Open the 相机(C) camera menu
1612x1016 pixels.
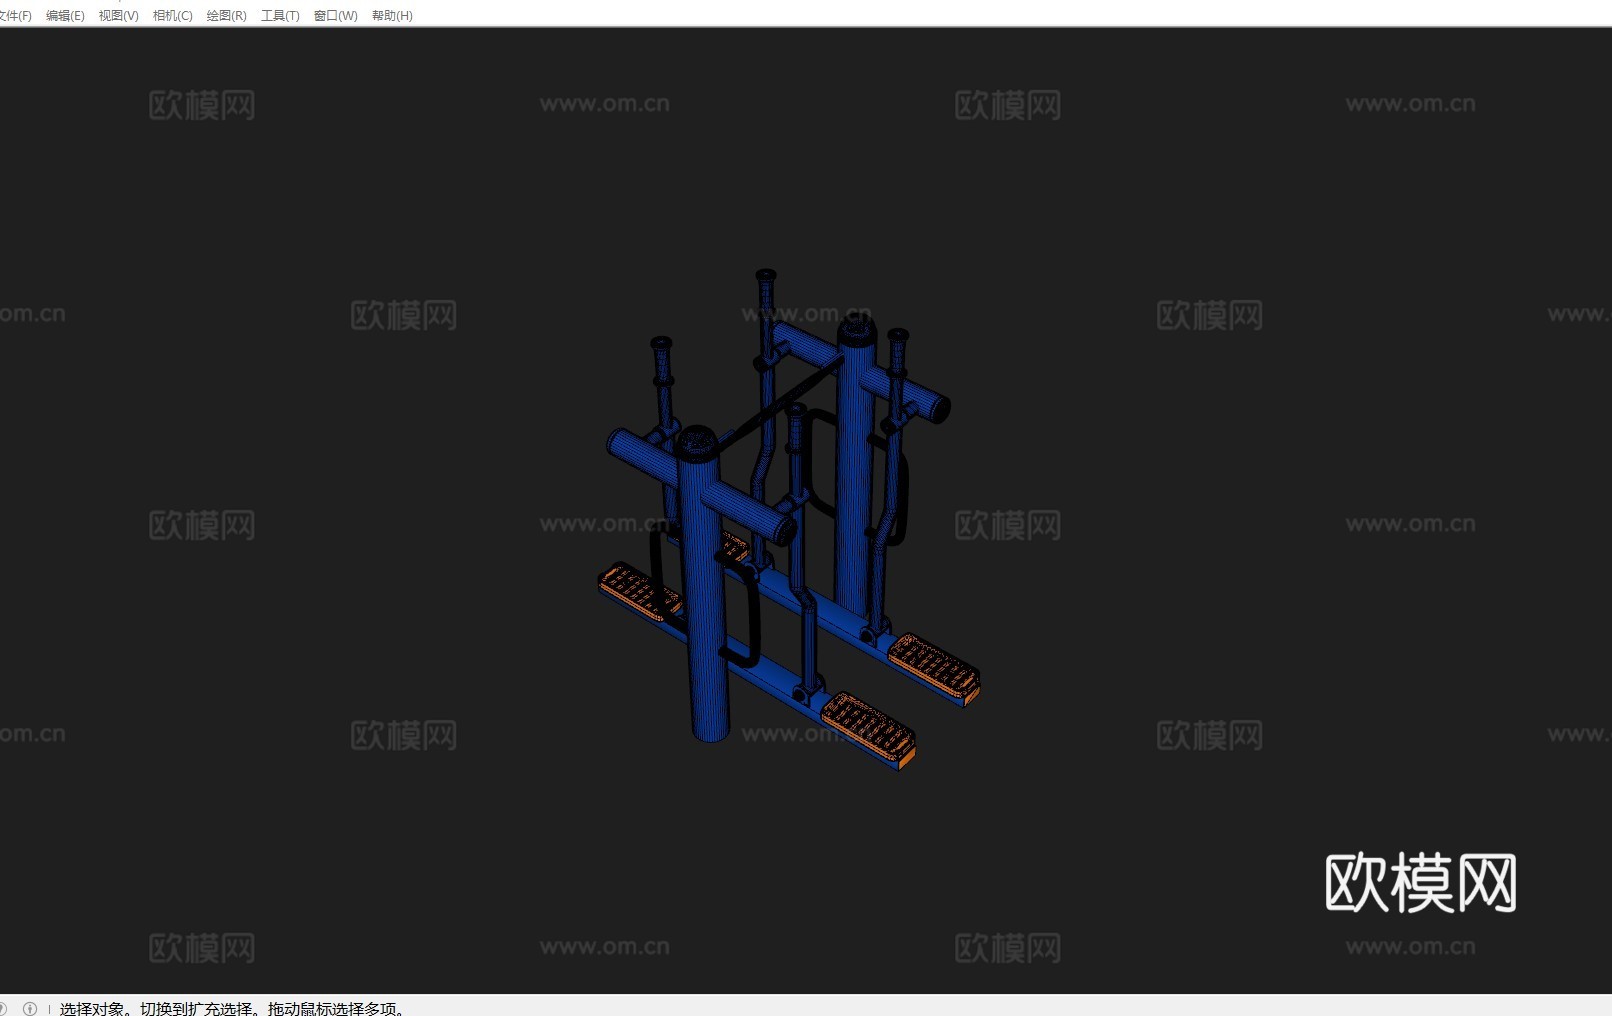172,15
